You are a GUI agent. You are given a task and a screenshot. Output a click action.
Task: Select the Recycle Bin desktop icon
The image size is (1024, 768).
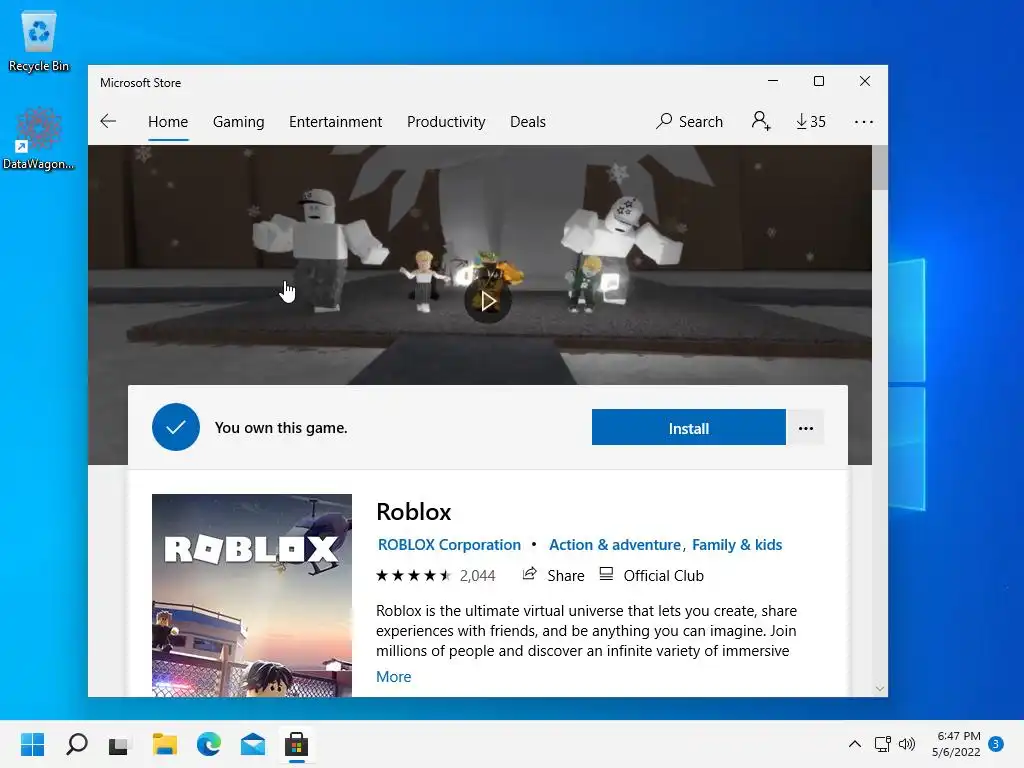39,42
